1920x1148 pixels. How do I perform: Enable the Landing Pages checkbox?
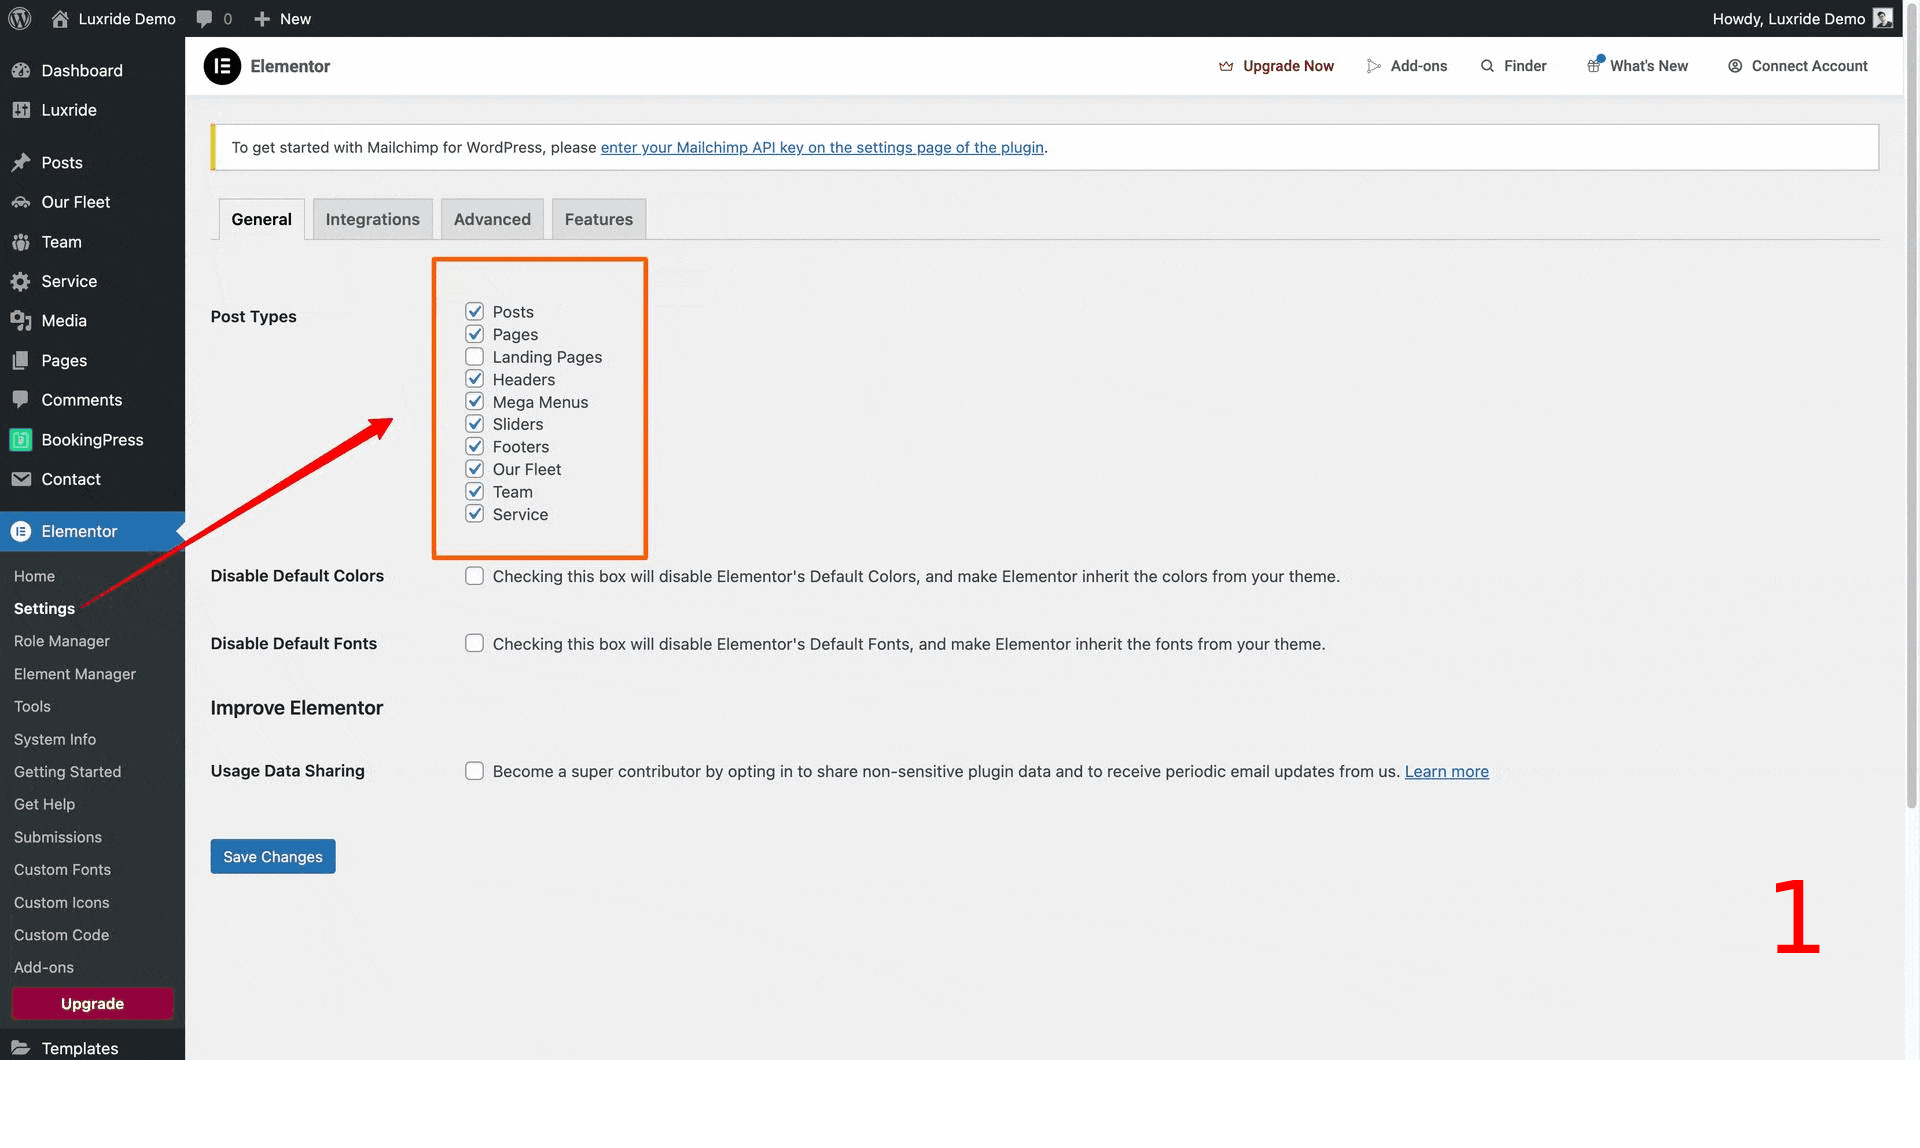pyautogui.click(x=475, y=357)
